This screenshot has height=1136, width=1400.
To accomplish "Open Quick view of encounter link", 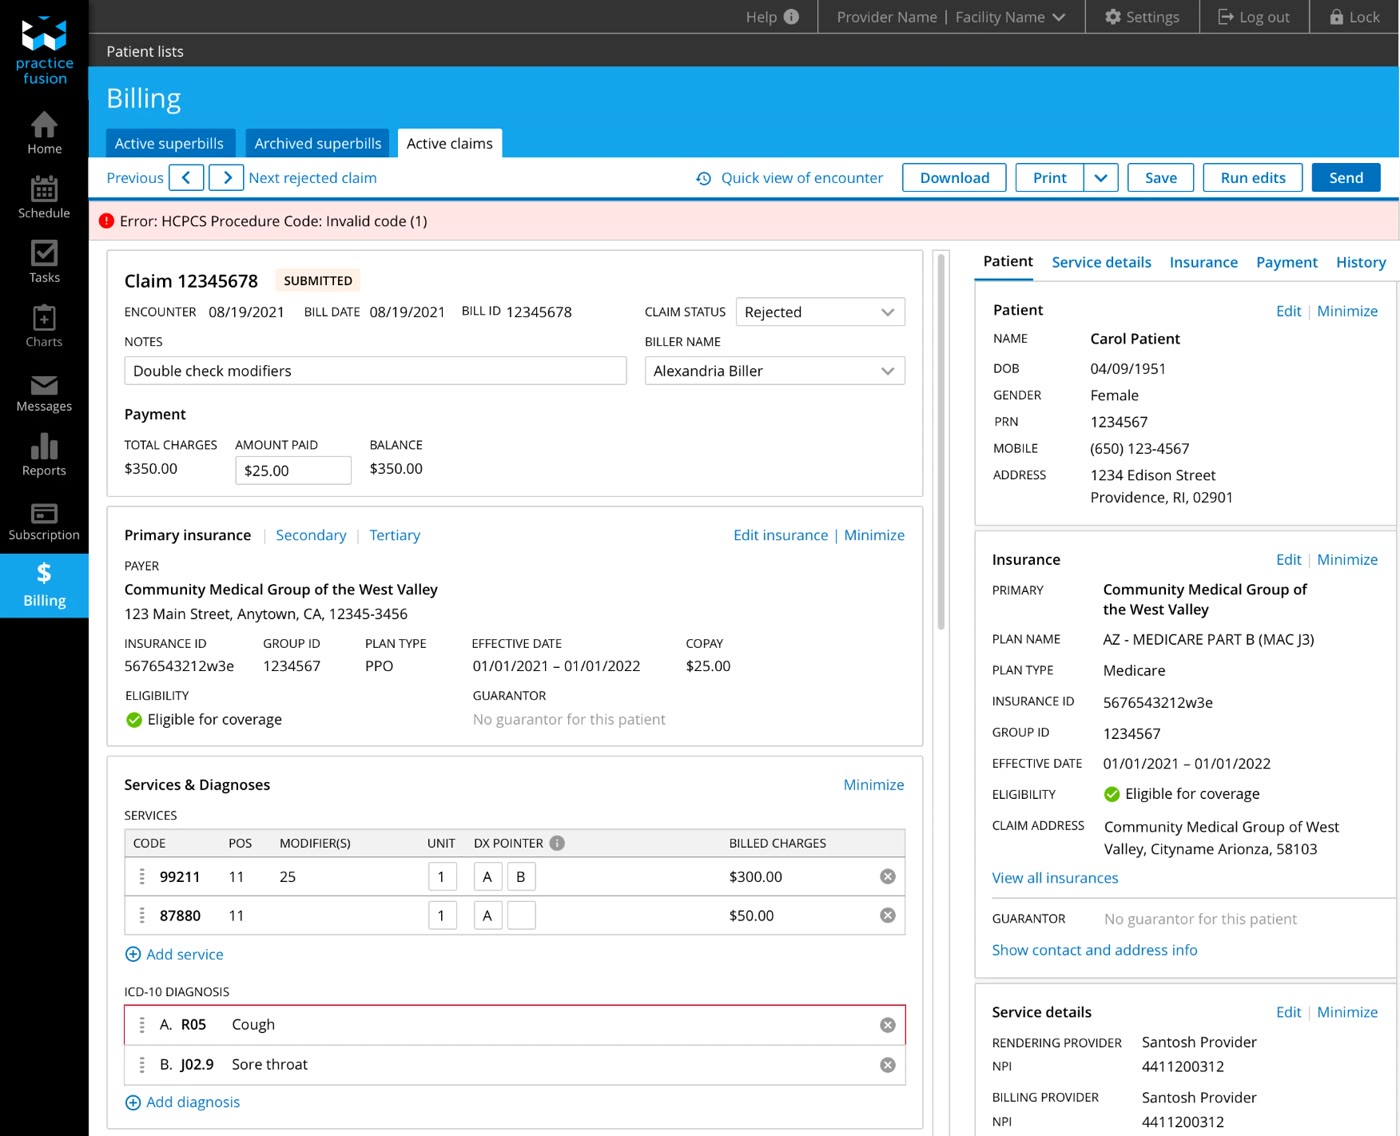I will click(790, 178).
